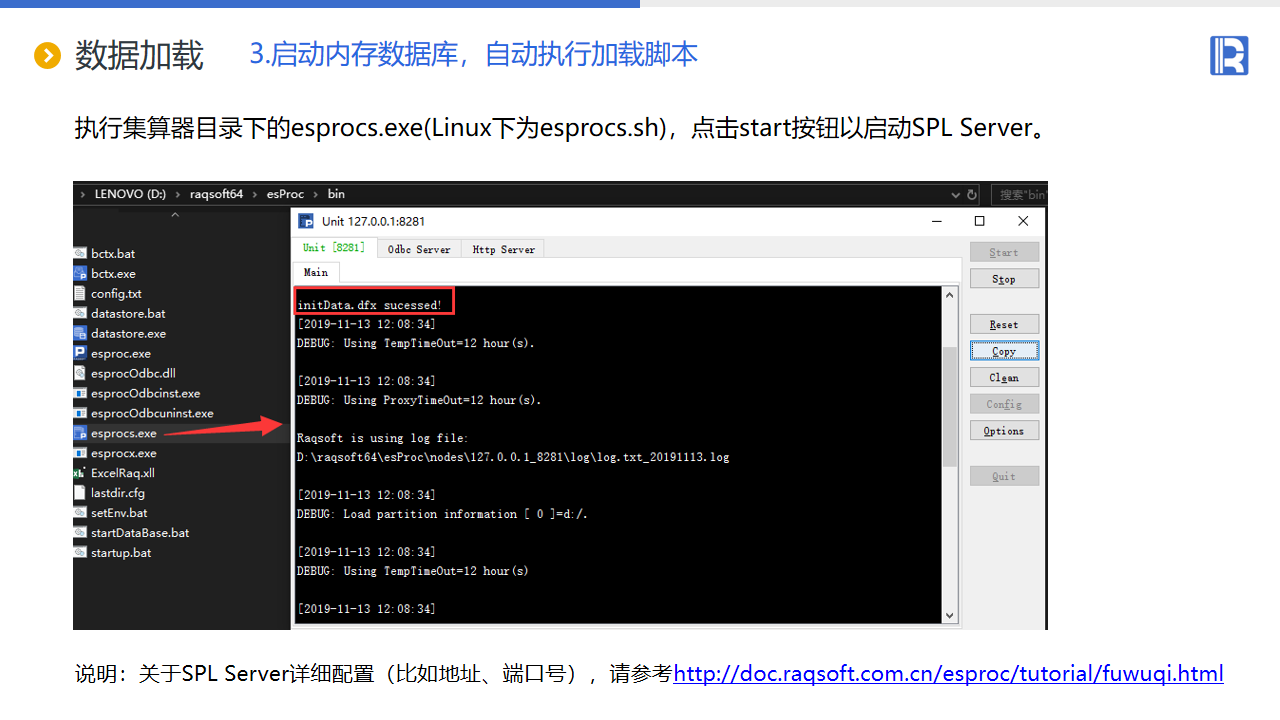Click the esproc.exe application icon
This screenshot has height=720, width=1280.
tap(80, 353)
